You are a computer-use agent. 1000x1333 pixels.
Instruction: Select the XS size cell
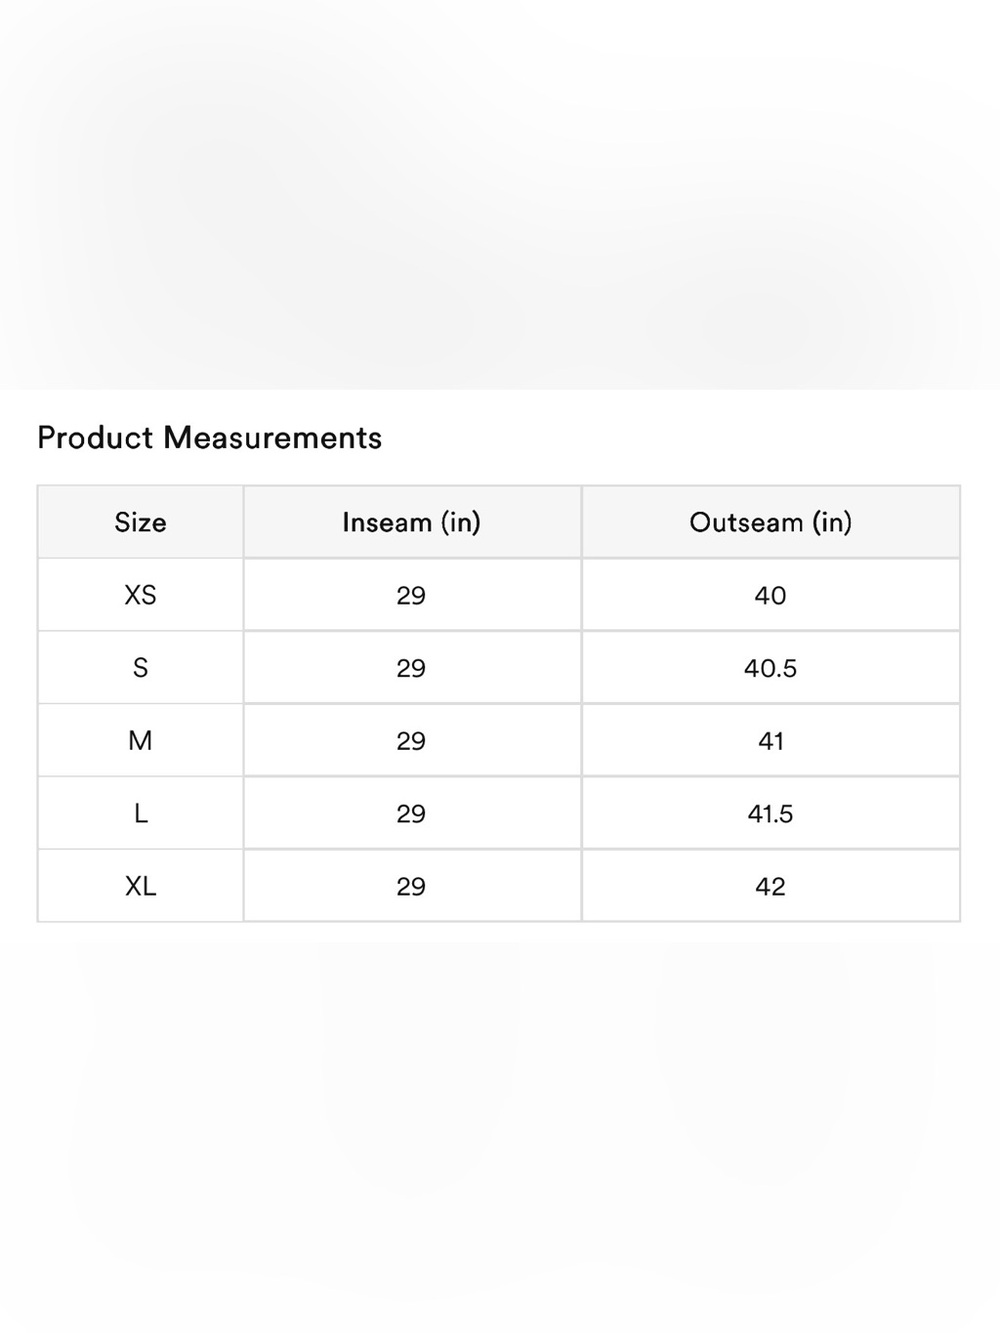(140, 595)
